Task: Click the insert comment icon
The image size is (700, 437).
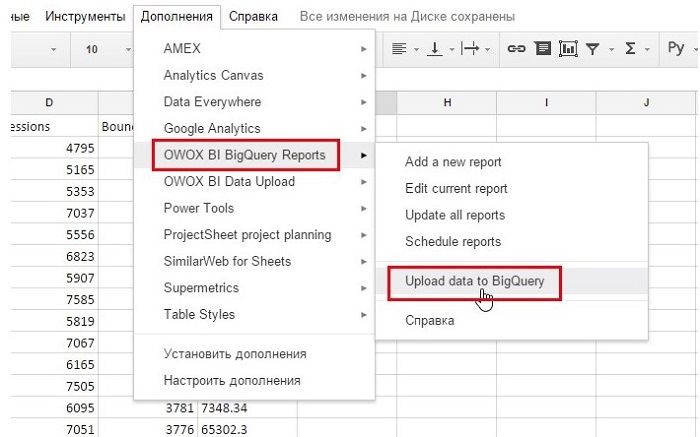Action: point(542,48)
